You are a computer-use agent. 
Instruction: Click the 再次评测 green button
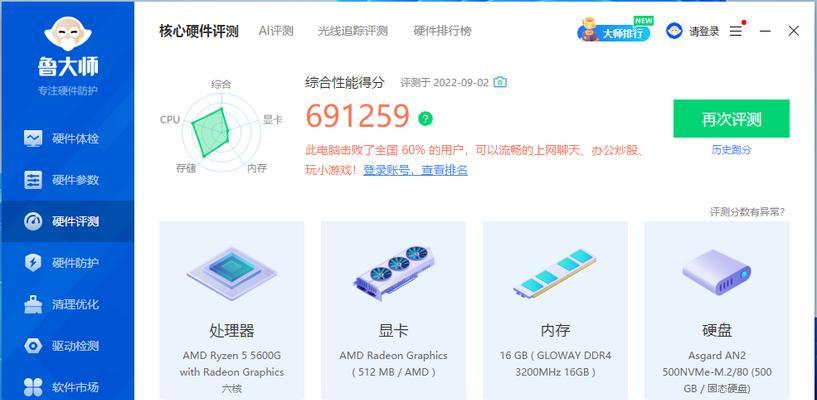(x=731, y=119)
